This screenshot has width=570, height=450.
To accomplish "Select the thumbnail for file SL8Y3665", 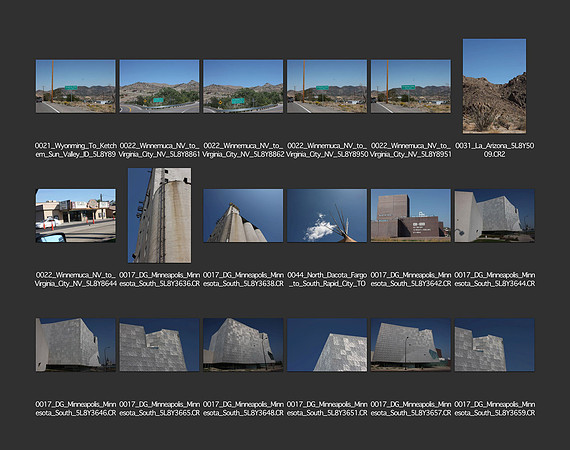I will pyautogui.click(x=159, y=345).
